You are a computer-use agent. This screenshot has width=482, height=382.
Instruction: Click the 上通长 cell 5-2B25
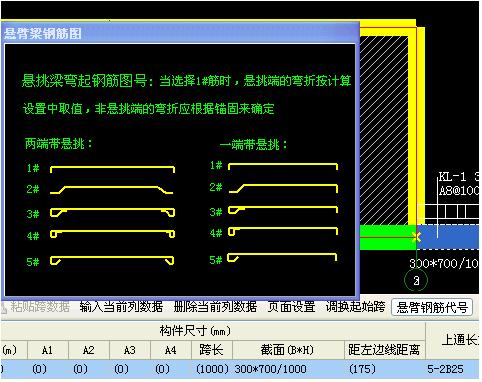click(x=445, y=369)
